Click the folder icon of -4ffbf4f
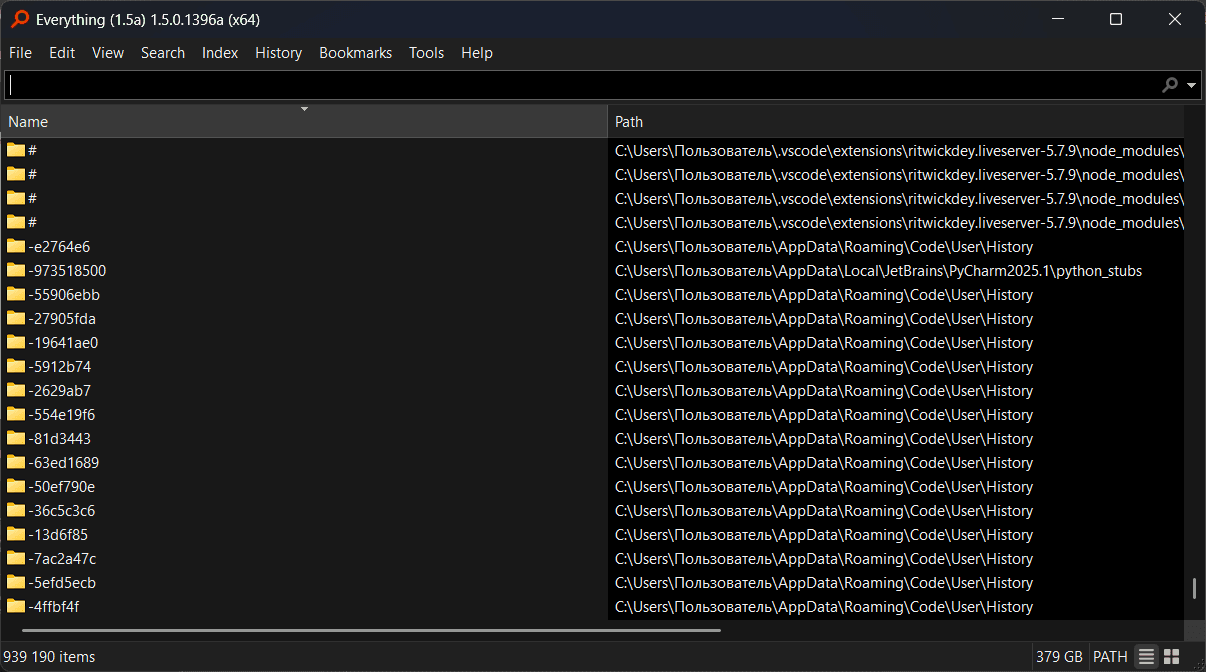The width and height of the screenshot is (1206, 672). pos(16,606)
